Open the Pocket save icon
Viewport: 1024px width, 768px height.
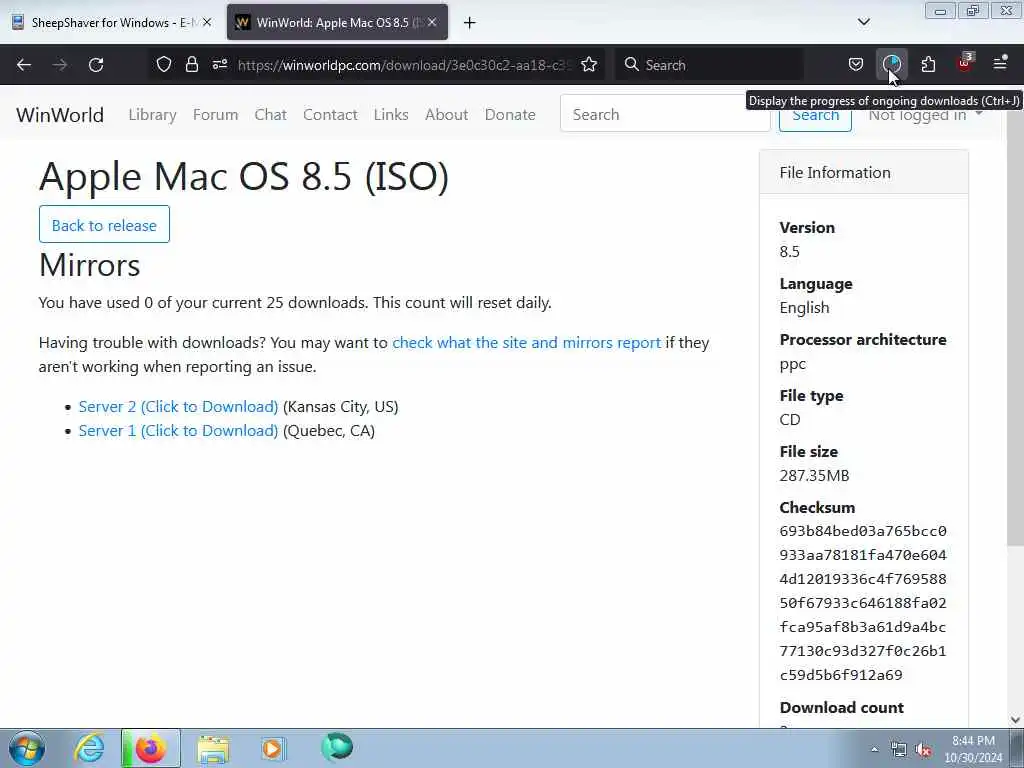[x=856, y=65]
